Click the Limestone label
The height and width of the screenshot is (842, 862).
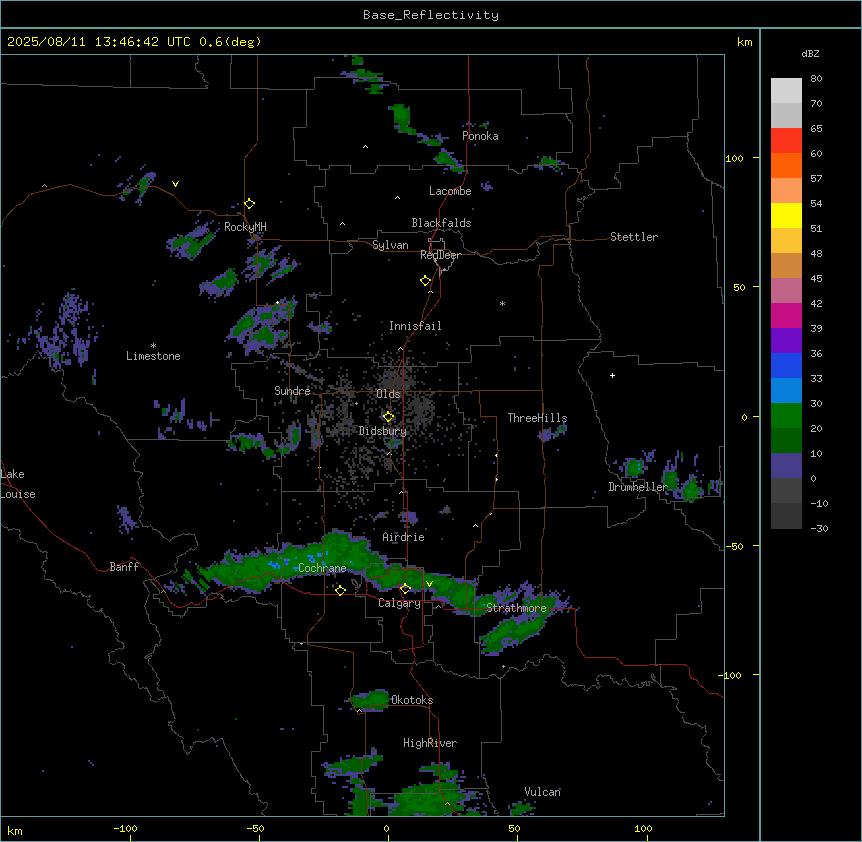[x=153, y=356]
